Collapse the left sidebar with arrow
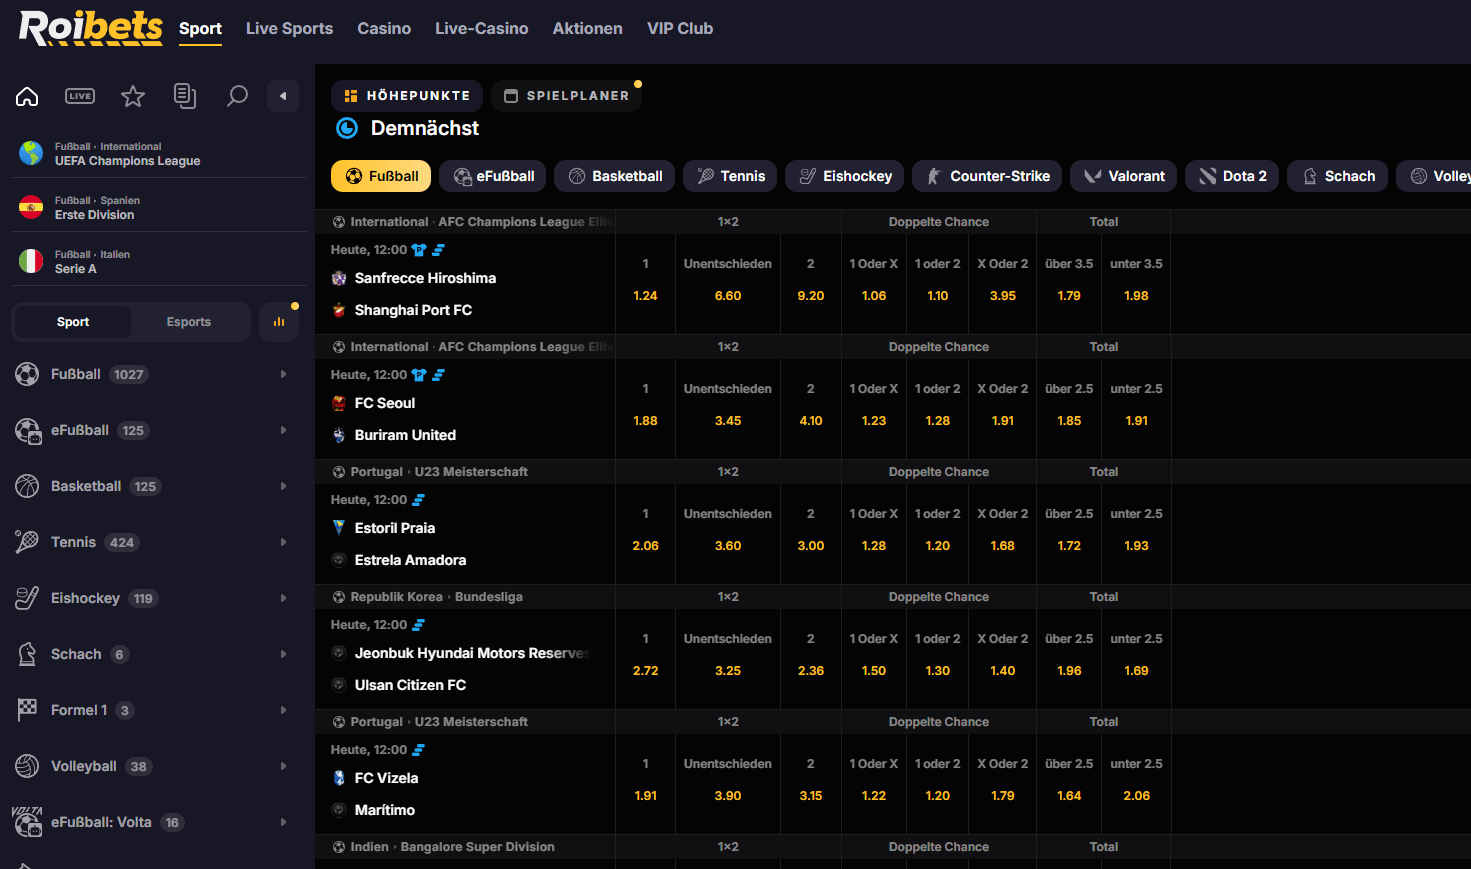Image resolution: width=1471 pixels, height=869 pixels. pyautogui.click(x=283, y=96)
